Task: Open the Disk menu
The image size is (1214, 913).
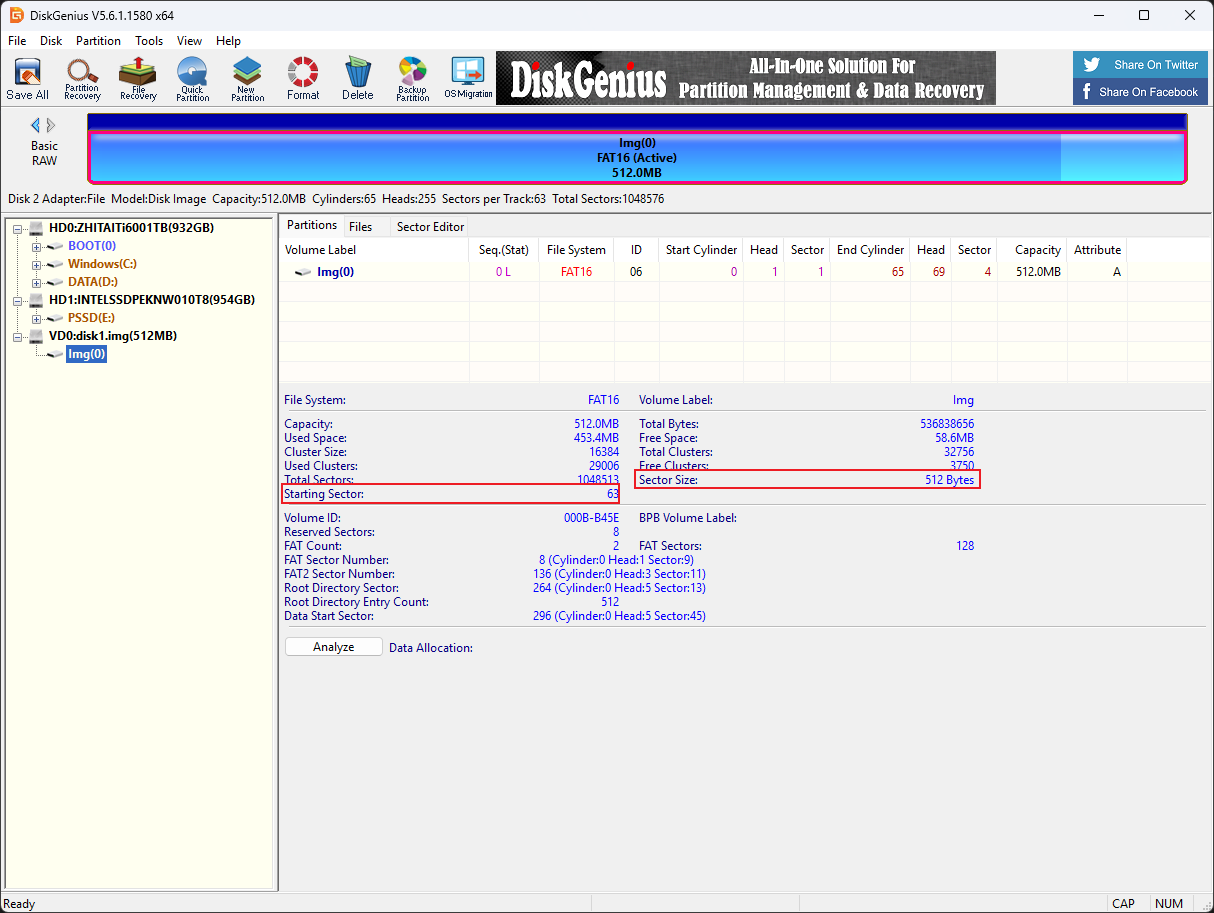Action: [x=51, y=41]
